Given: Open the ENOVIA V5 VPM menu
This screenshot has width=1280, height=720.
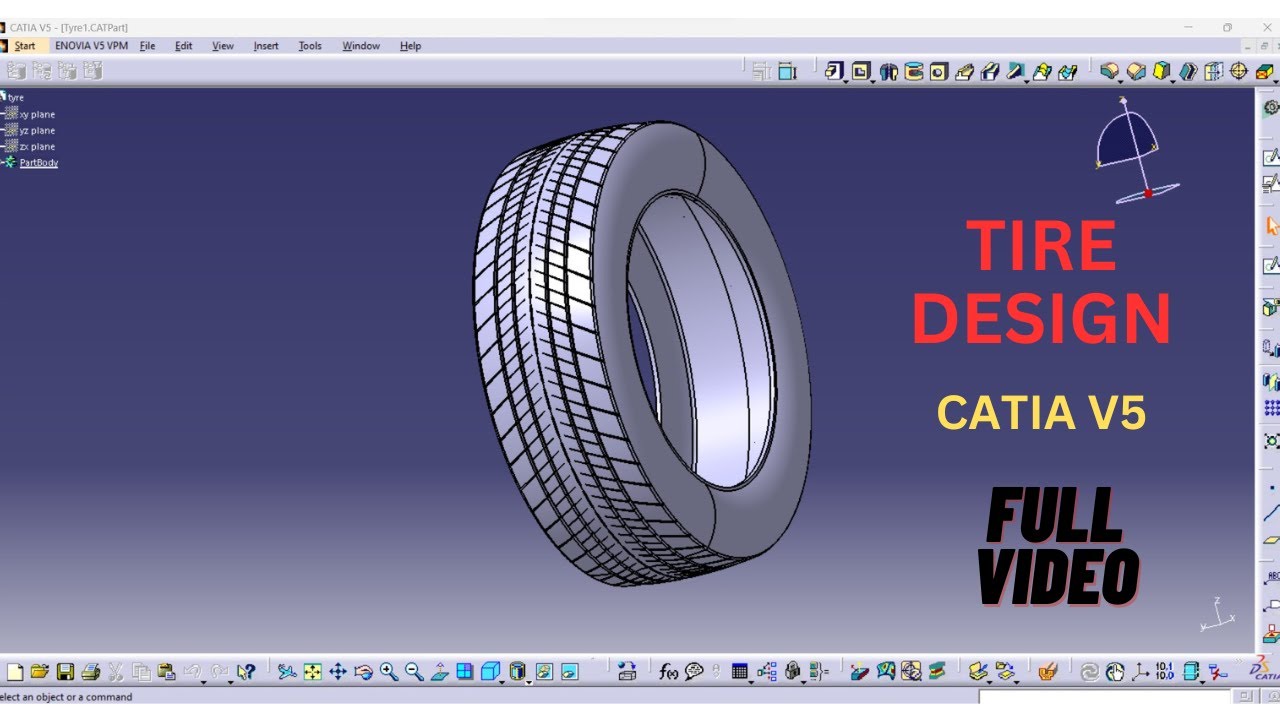Looking at the screenshot, I should coord(91,46).
